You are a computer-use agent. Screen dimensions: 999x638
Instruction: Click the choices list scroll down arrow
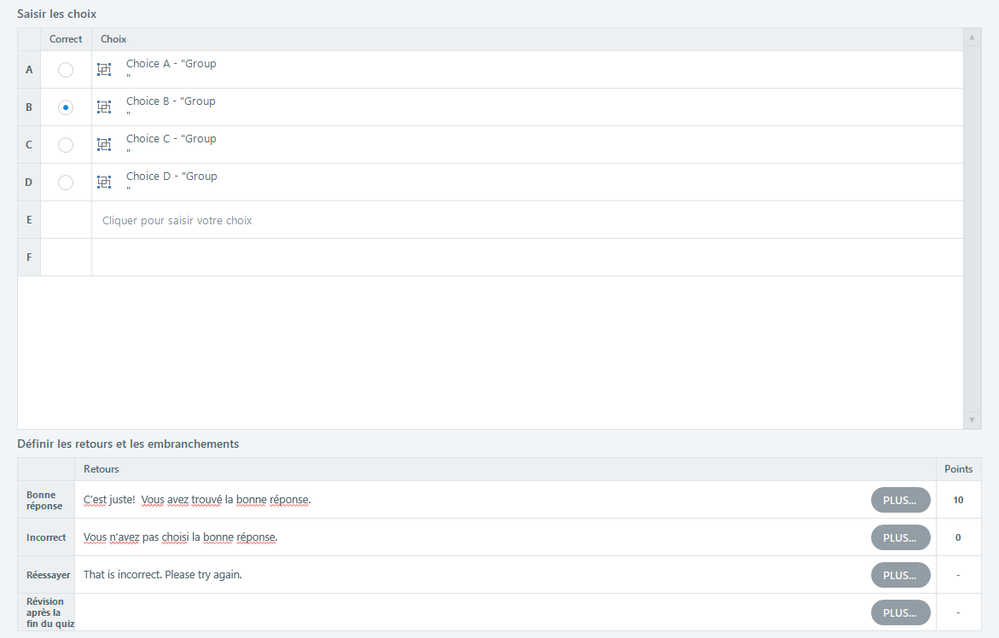pos(972,419)
